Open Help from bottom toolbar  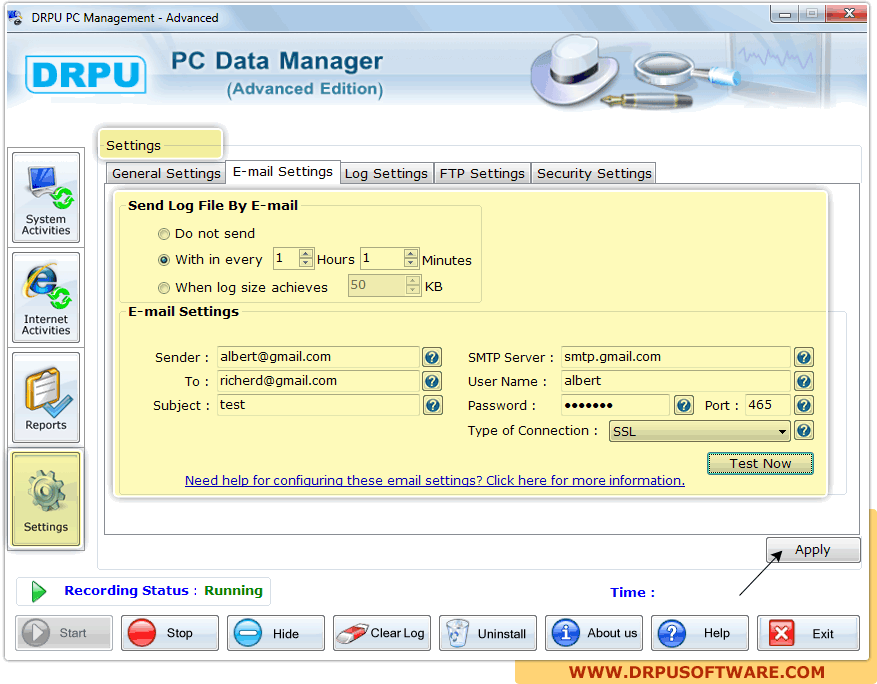tap(700, 633)
